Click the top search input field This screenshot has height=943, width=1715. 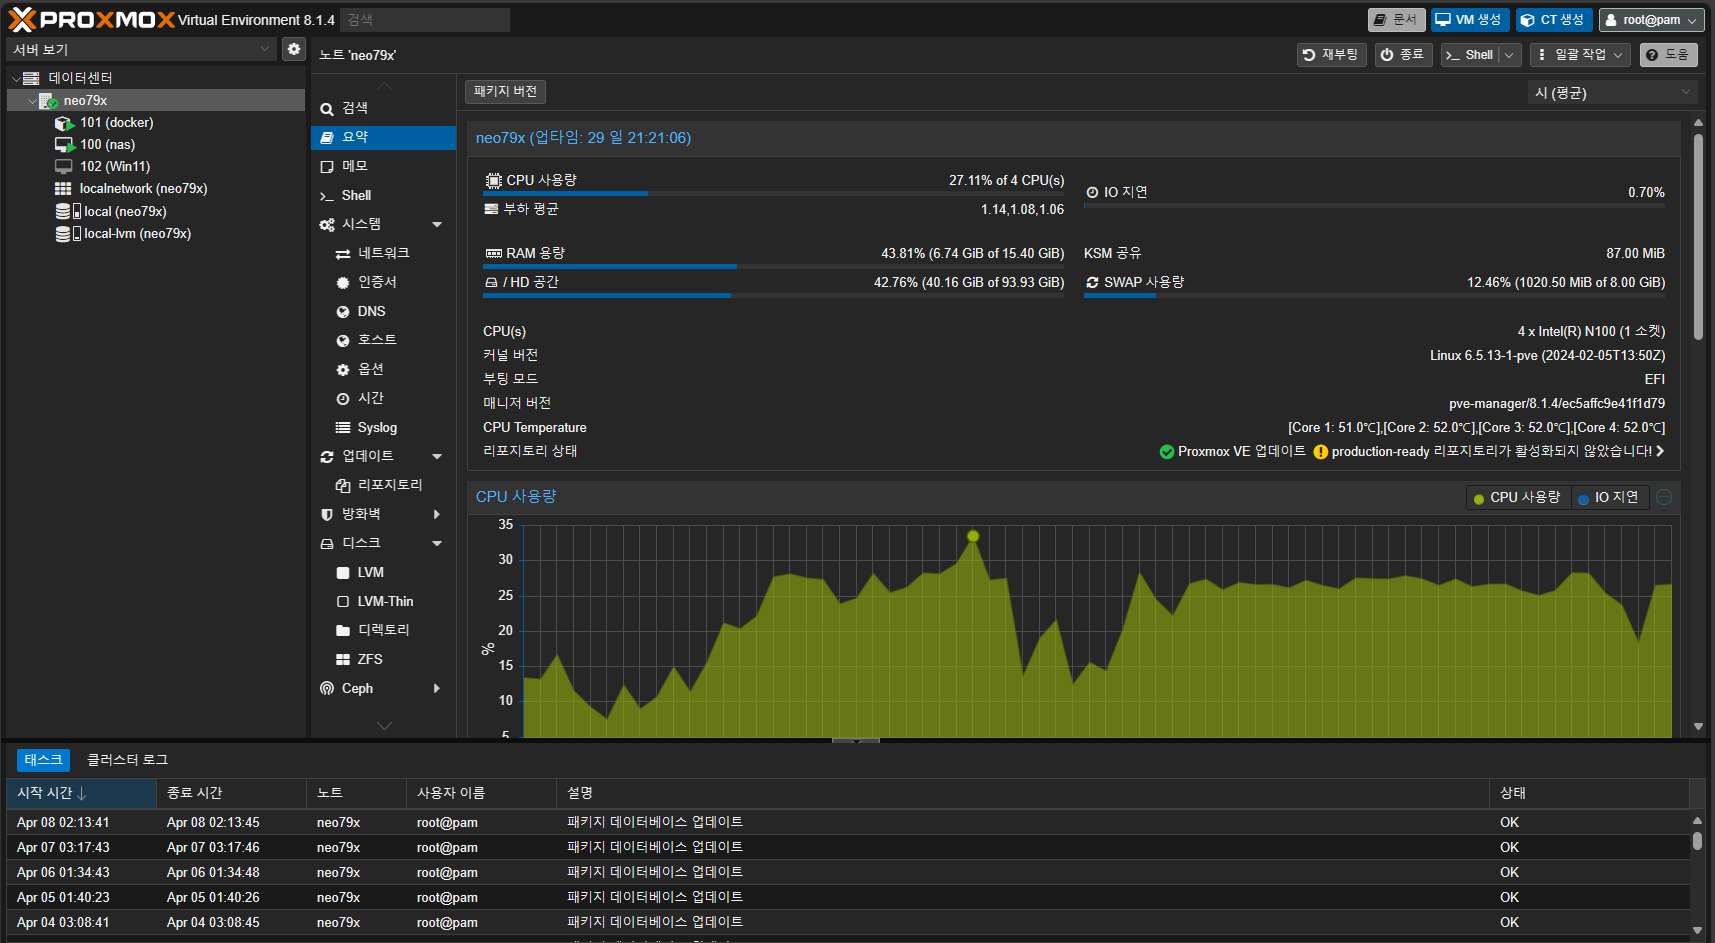tap(425, 20)
